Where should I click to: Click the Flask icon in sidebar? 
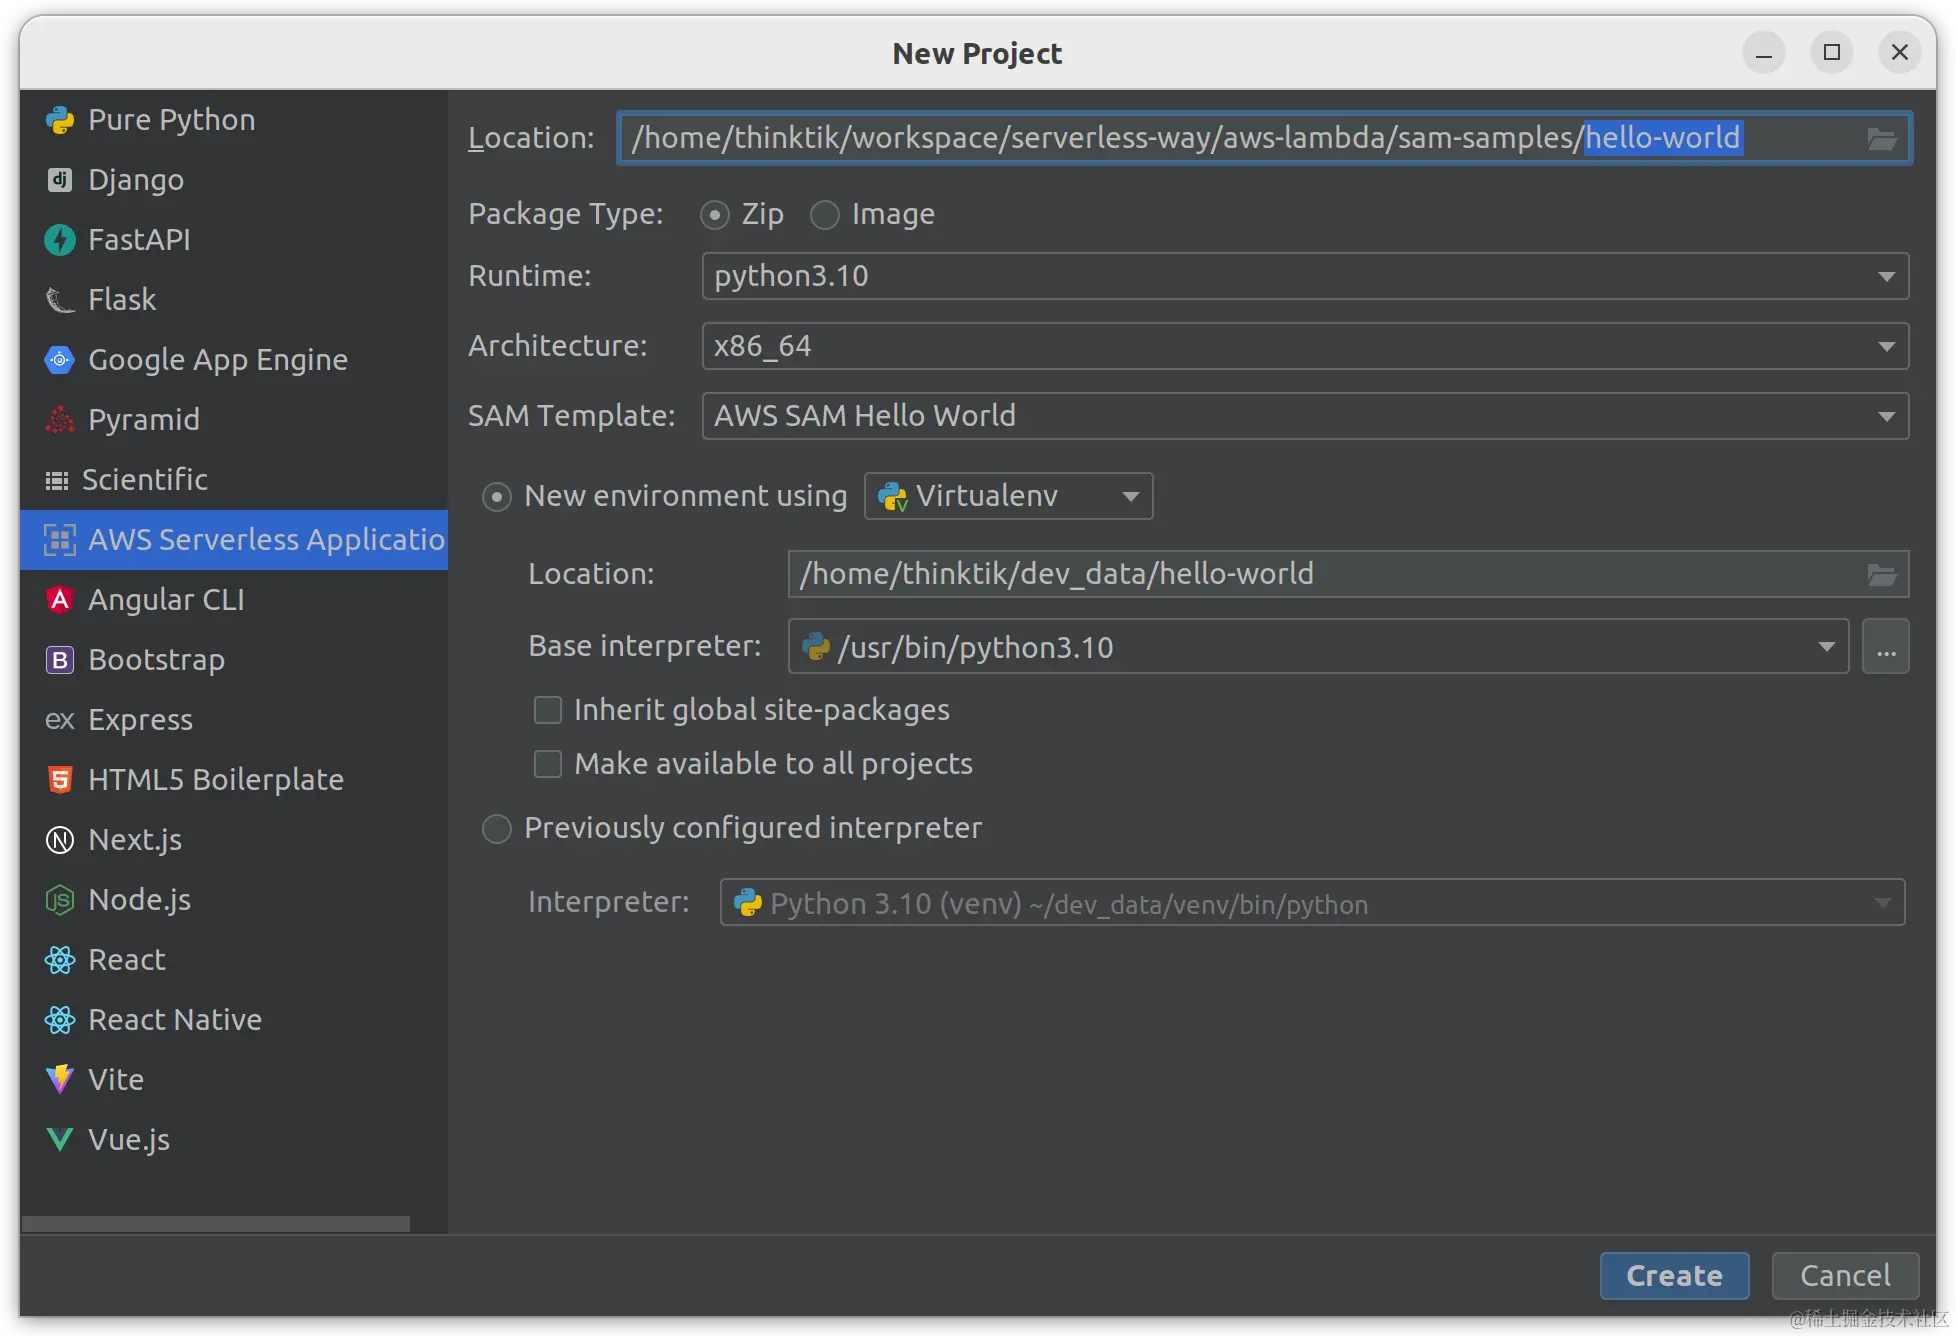coord(60,300)
